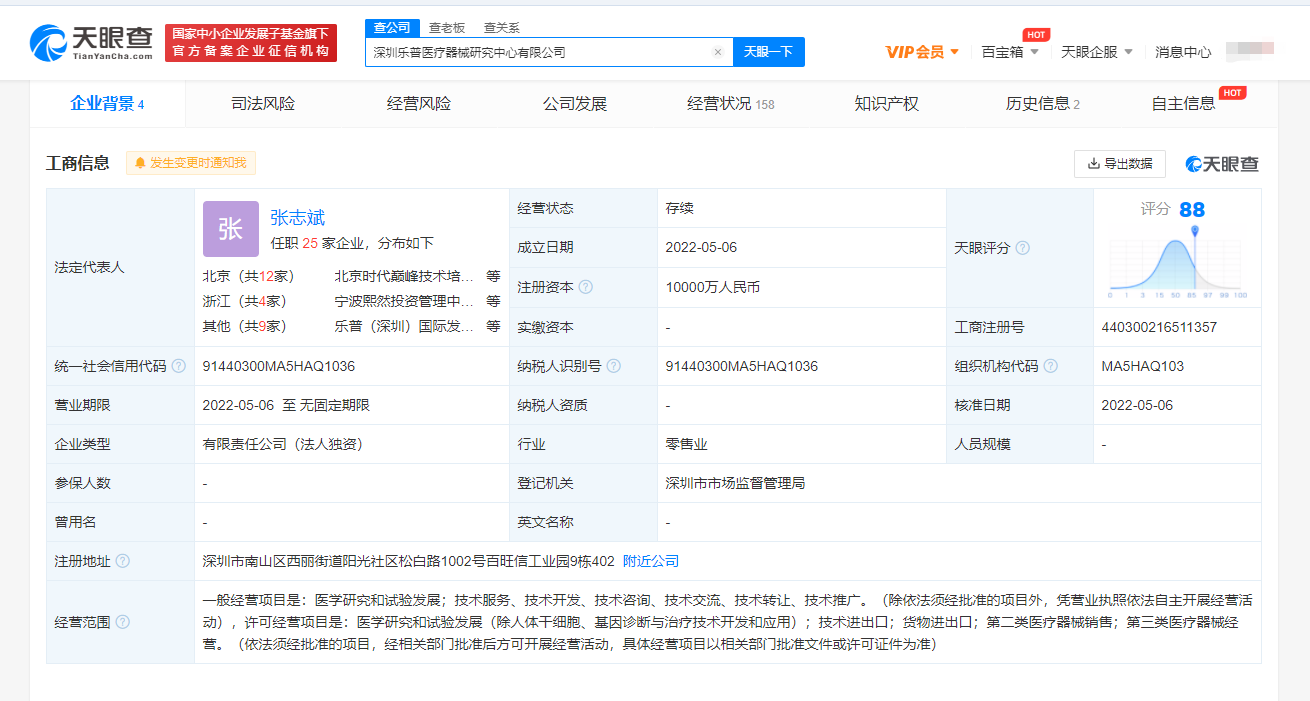Click help icon beside 组织机构代码

pos(1052,366)
